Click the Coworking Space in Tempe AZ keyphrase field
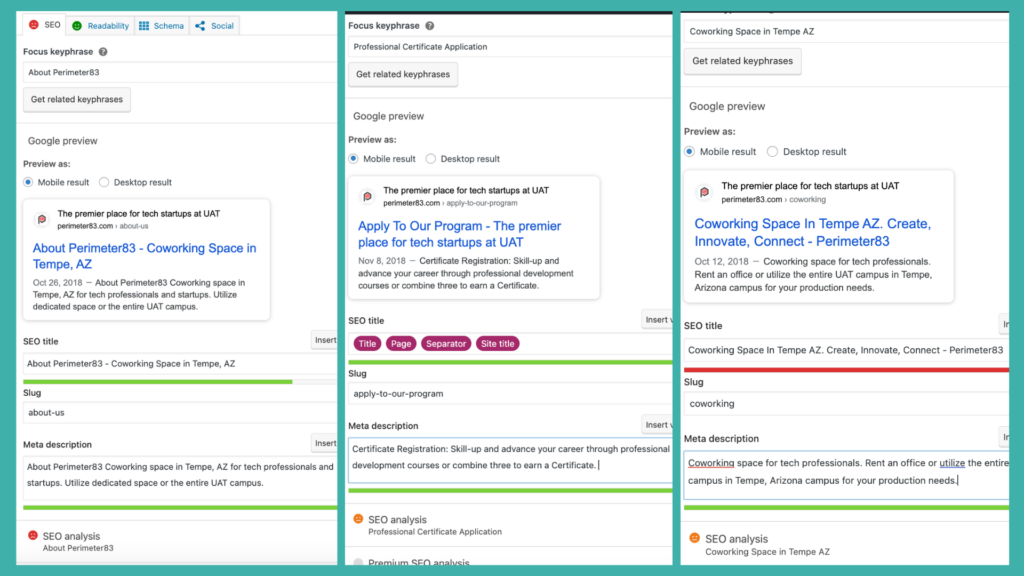1024x576 pixels. click(846, 31)
